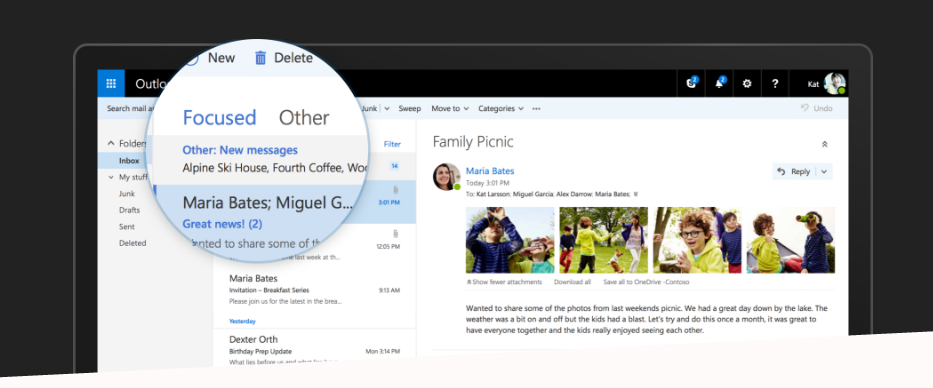Screen dimensions: 933x388
Task: Open the Filter link
Action: click(x=392, y=144)
